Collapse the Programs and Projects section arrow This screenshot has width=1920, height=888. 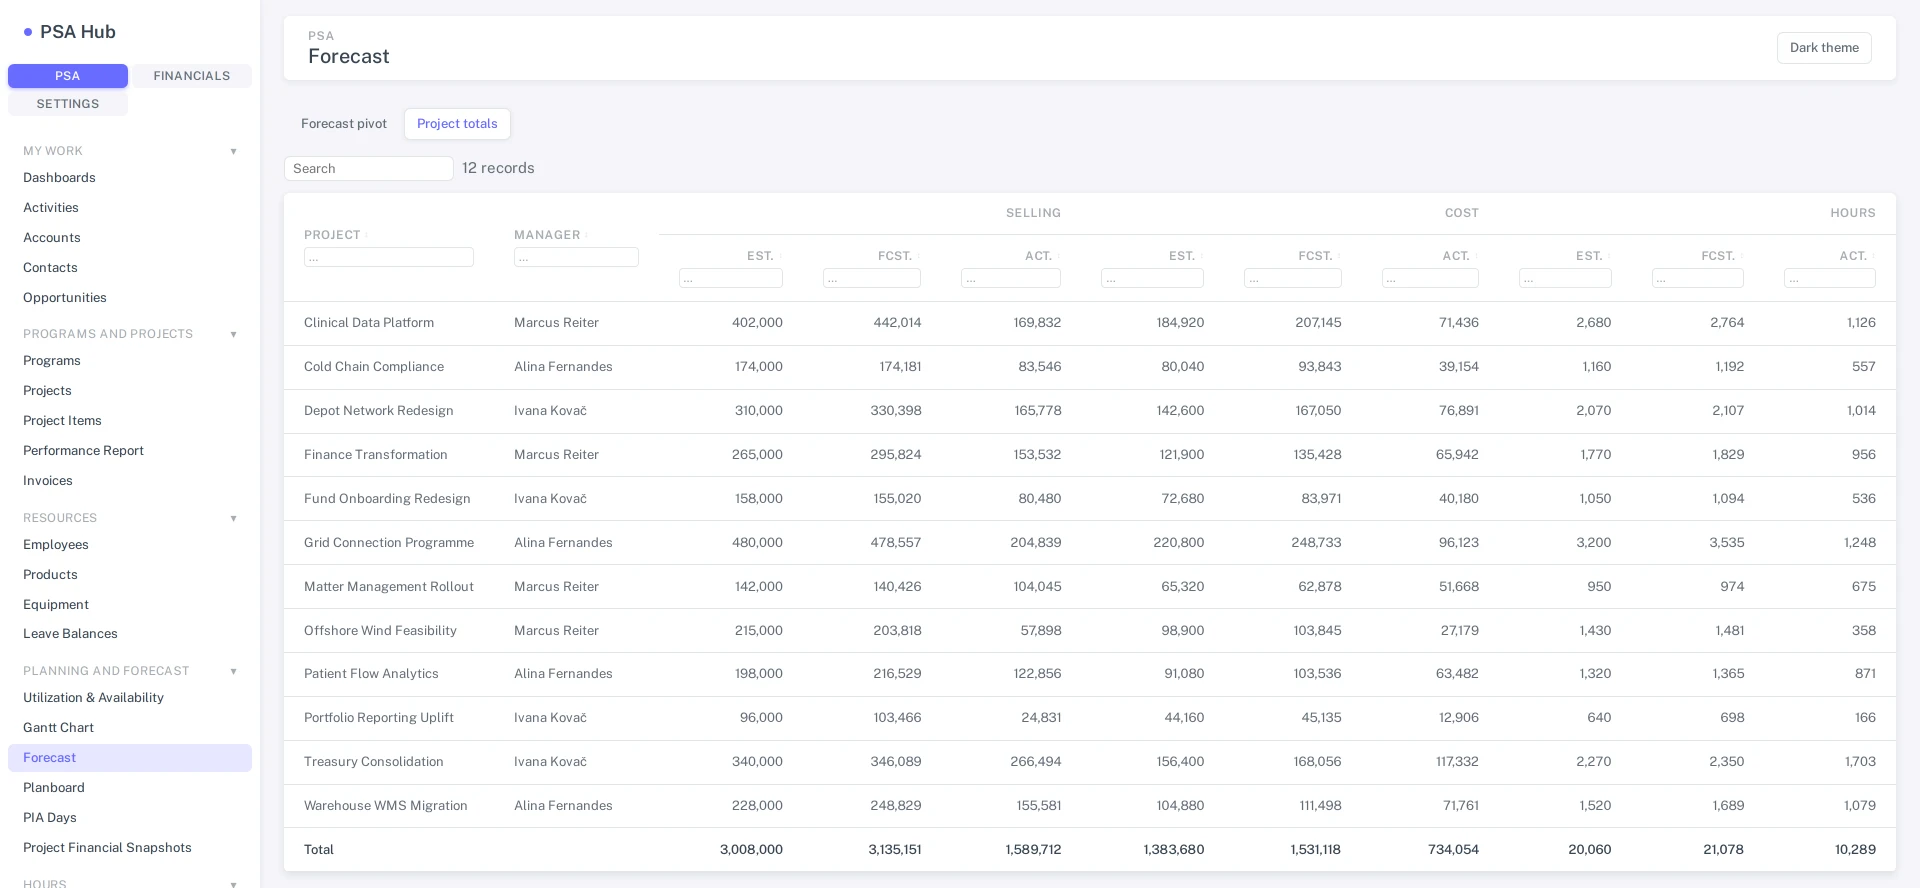click(233, 334)
